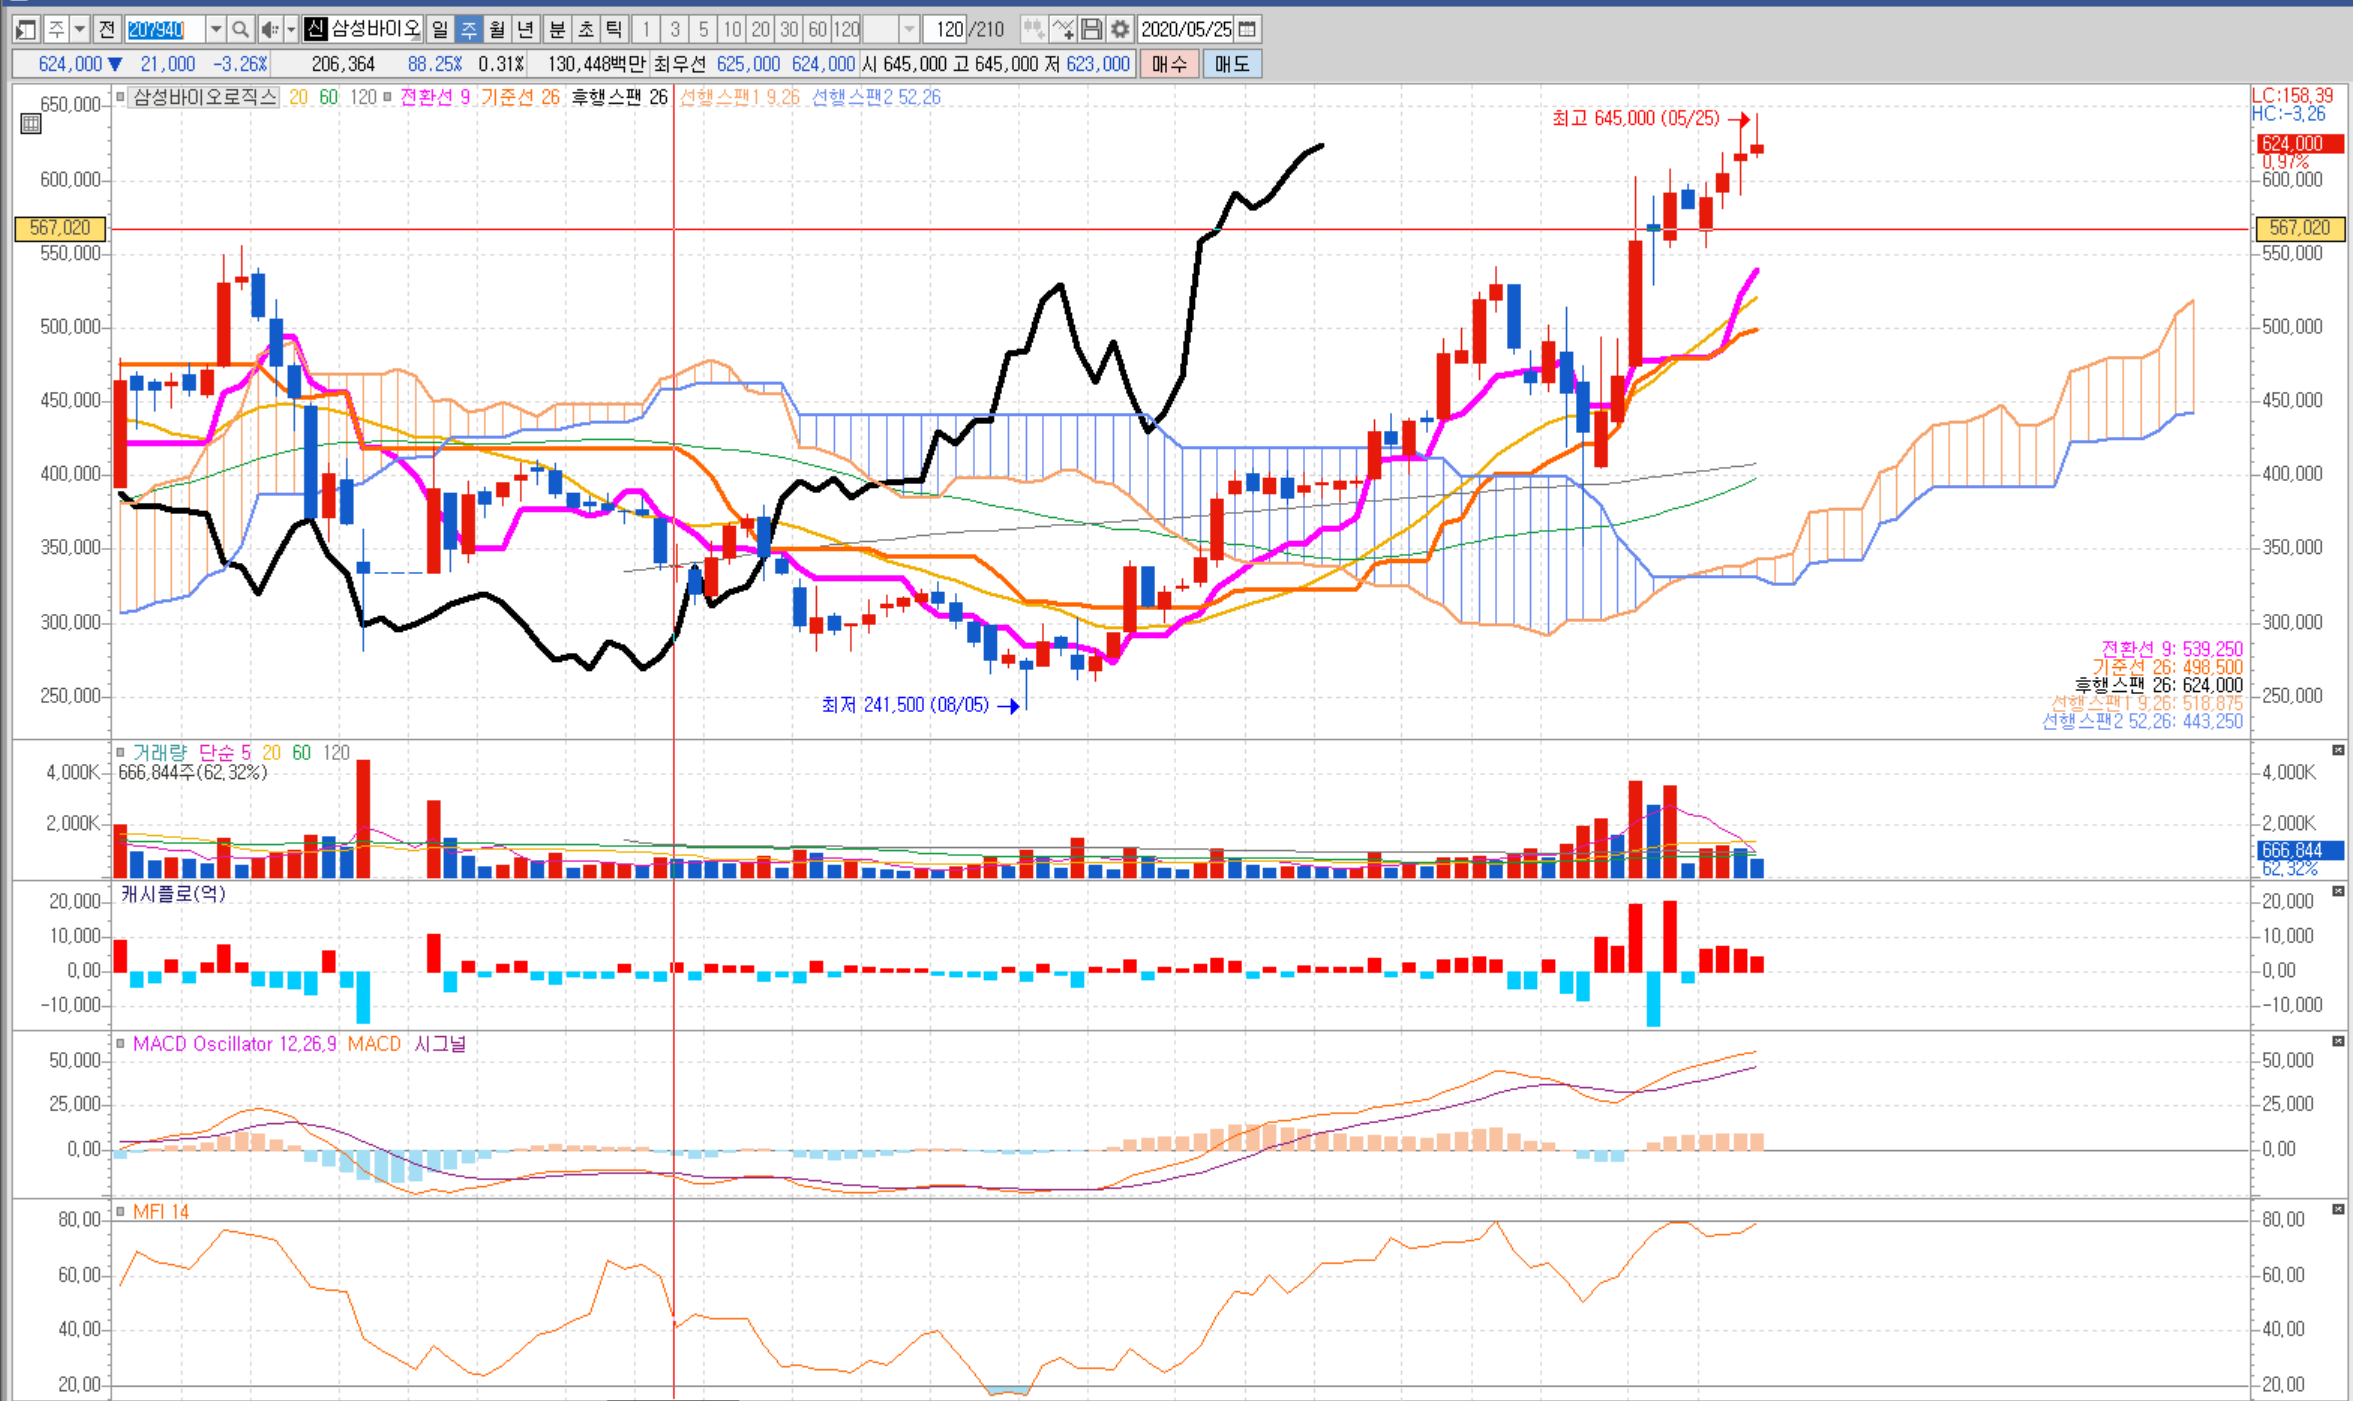Viewport: 2353px width, 1401px height.
Task: Expand the stock code history dropdown
Action: click(x=215, y=30)
